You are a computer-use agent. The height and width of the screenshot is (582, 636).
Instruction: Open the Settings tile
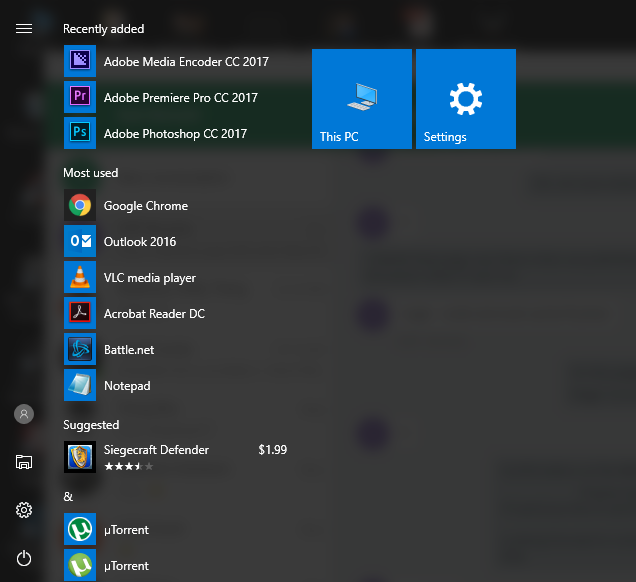click(x=466, y=99)
